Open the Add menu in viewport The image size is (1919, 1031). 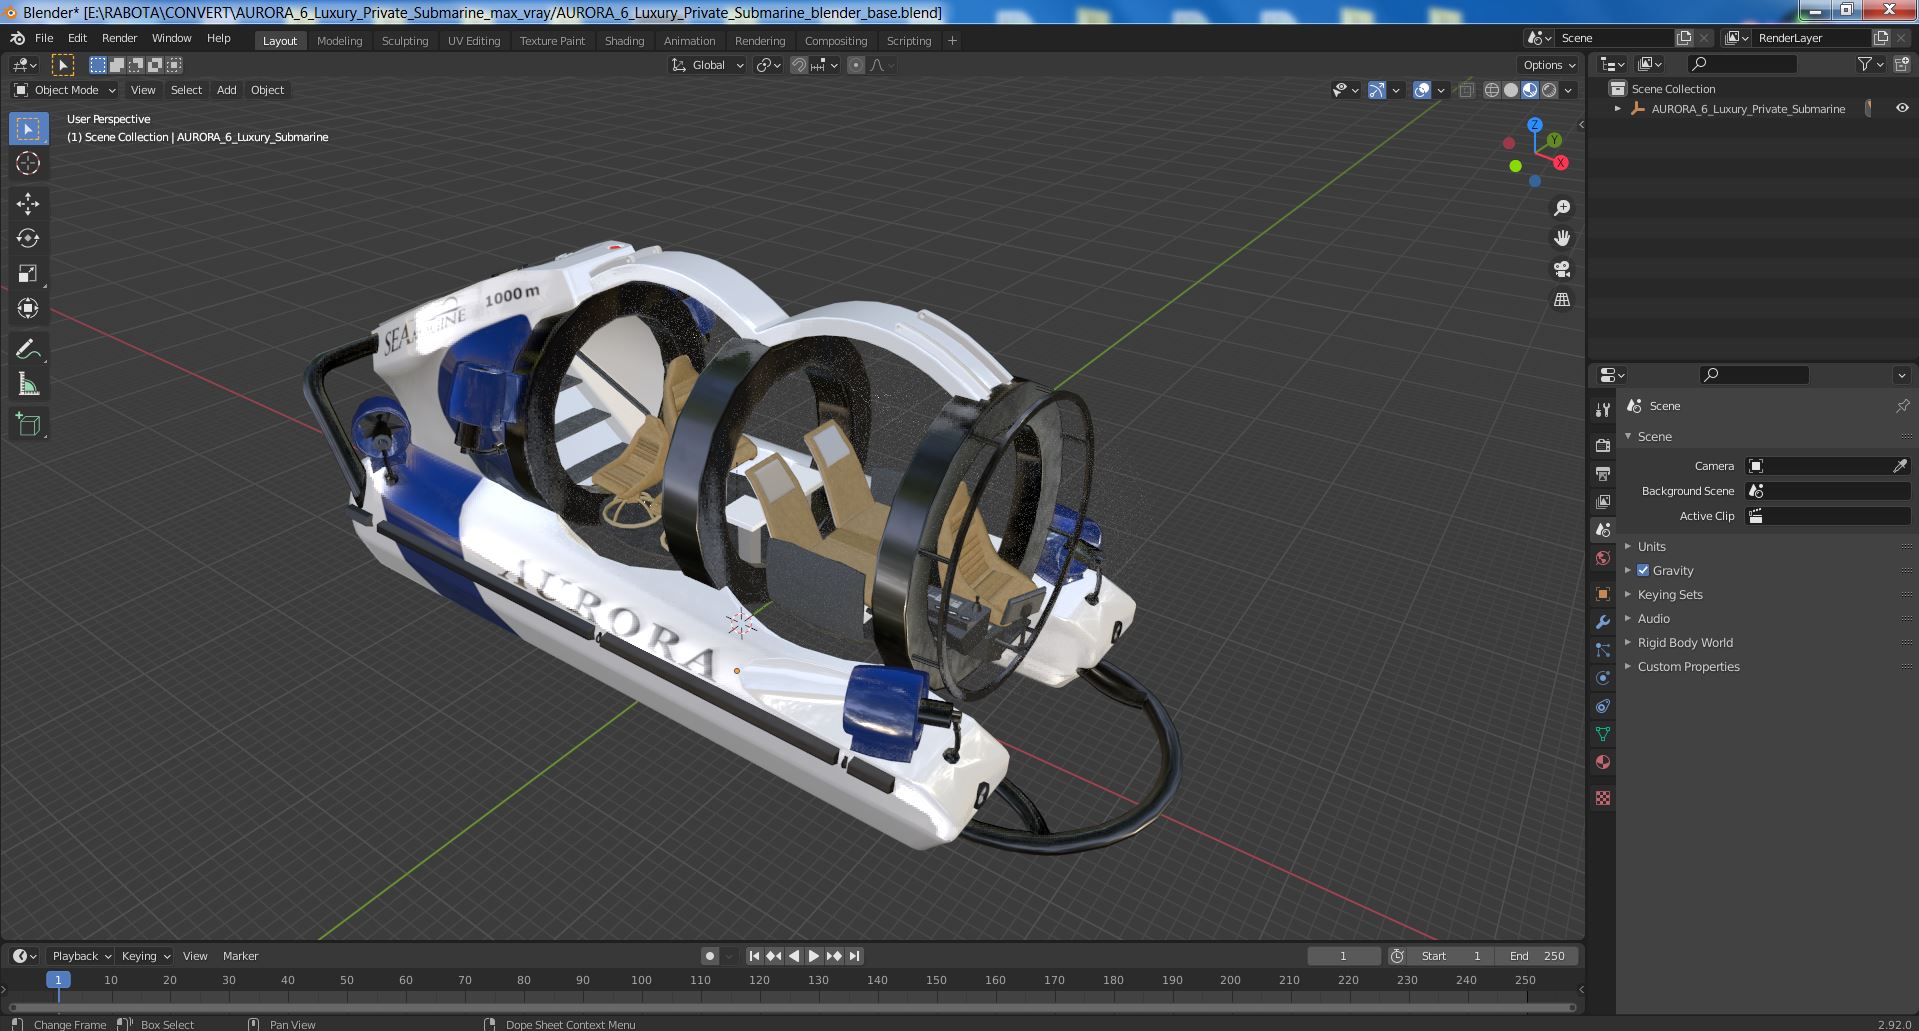pyautogui.click(x=227, y=90)
